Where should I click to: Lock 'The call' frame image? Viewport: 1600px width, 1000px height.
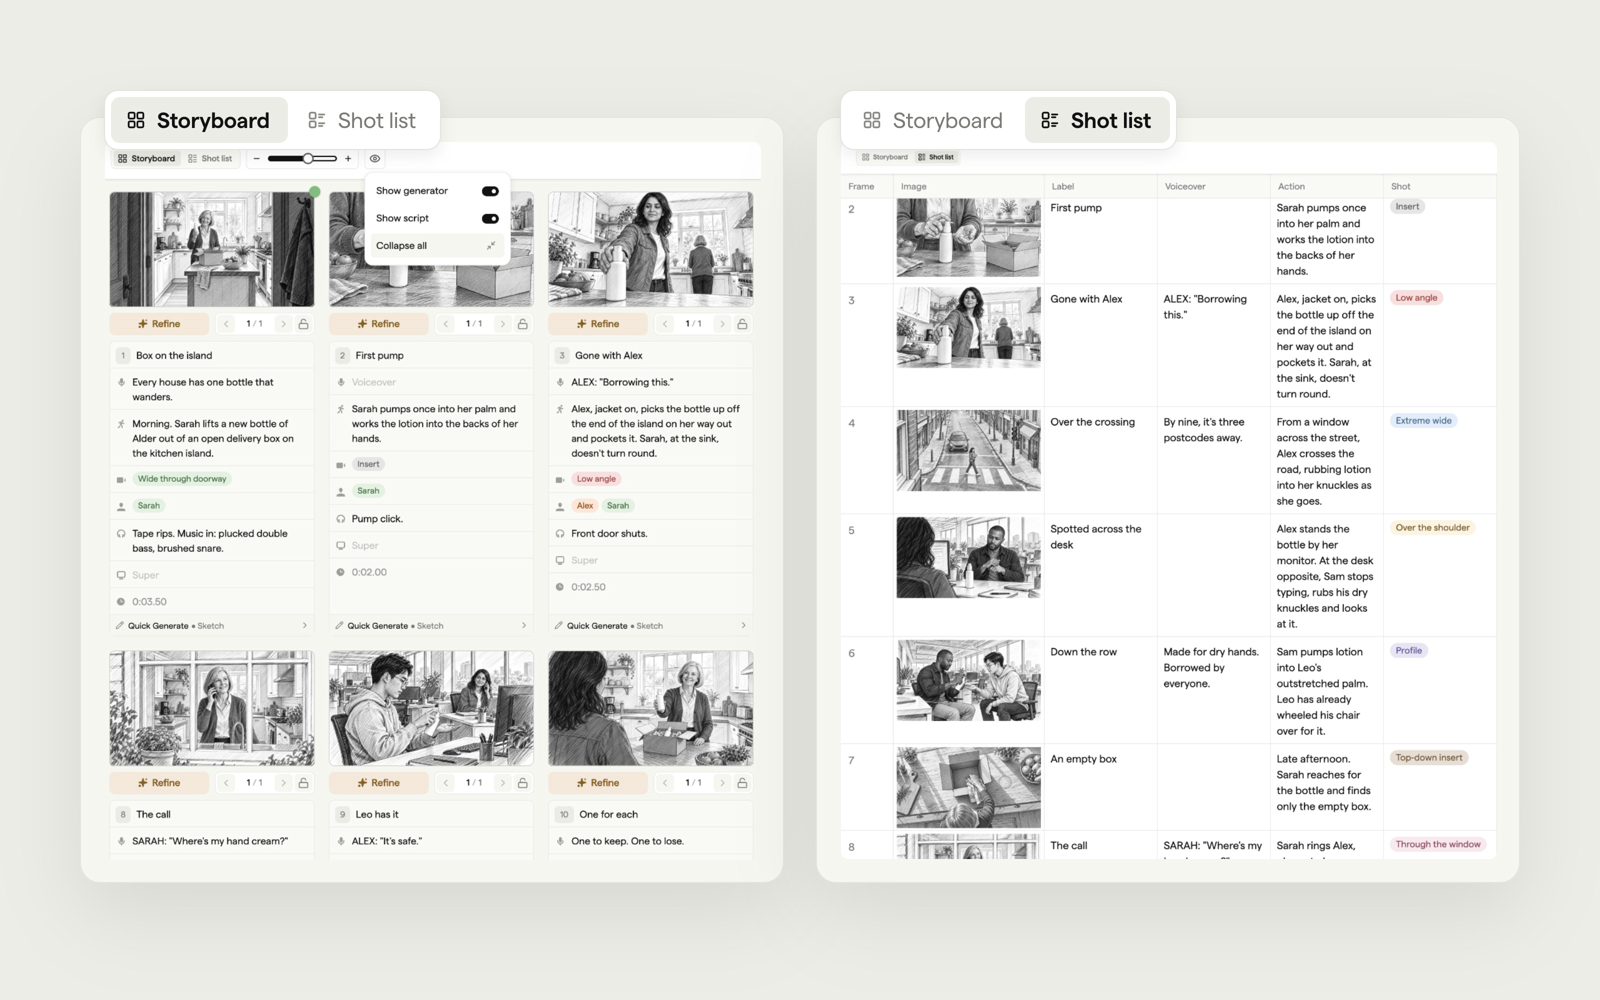pos(304,783)
